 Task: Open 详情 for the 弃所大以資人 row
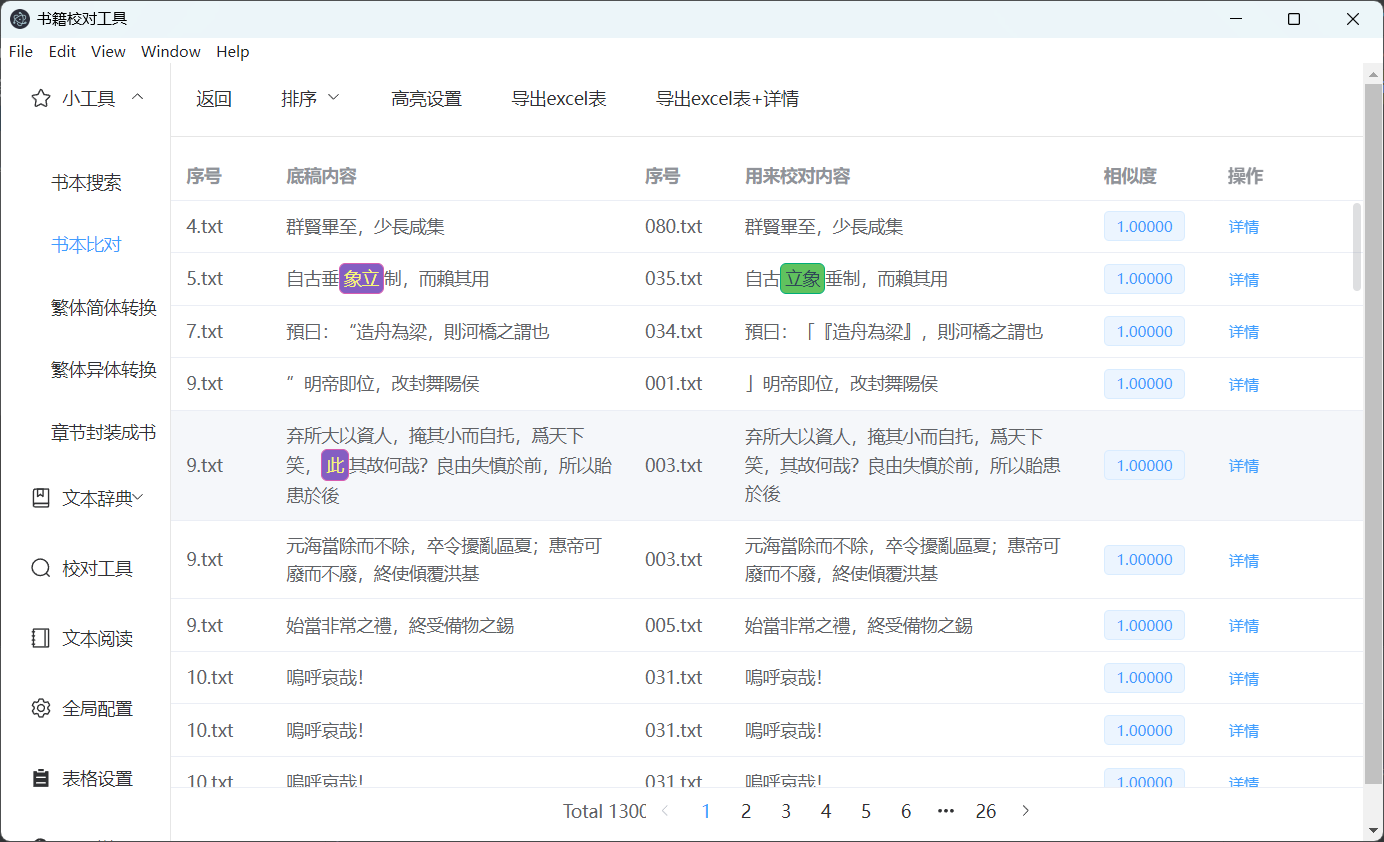pos(1244,466)
